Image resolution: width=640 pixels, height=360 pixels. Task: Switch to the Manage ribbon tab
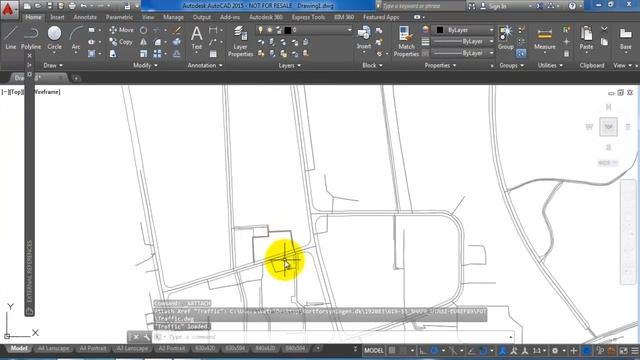click(x=173, y=17)
